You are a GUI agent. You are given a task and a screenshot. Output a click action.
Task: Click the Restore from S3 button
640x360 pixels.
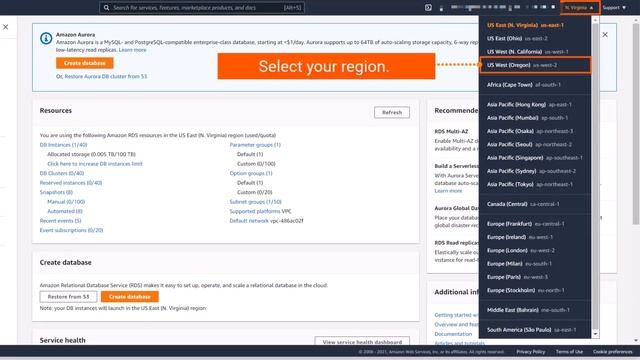[68, 297]
